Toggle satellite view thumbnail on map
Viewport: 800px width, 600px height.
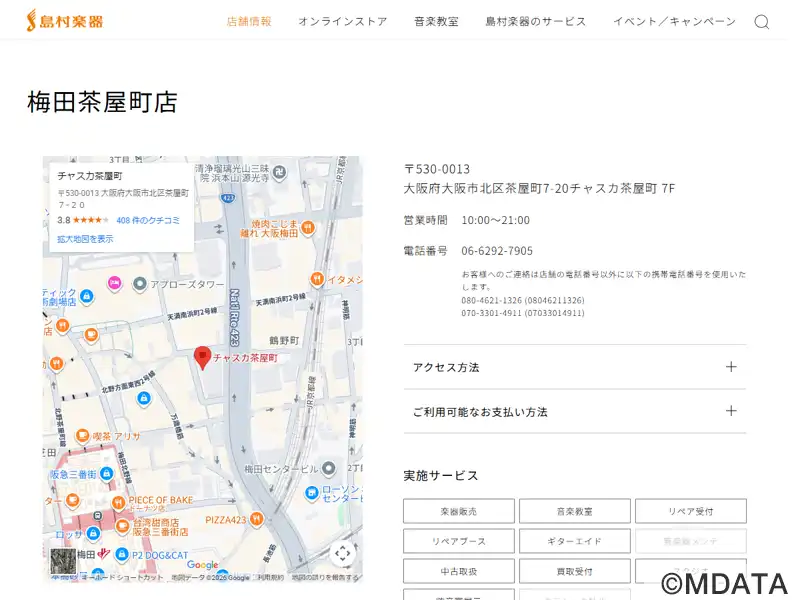click(64, 560)
